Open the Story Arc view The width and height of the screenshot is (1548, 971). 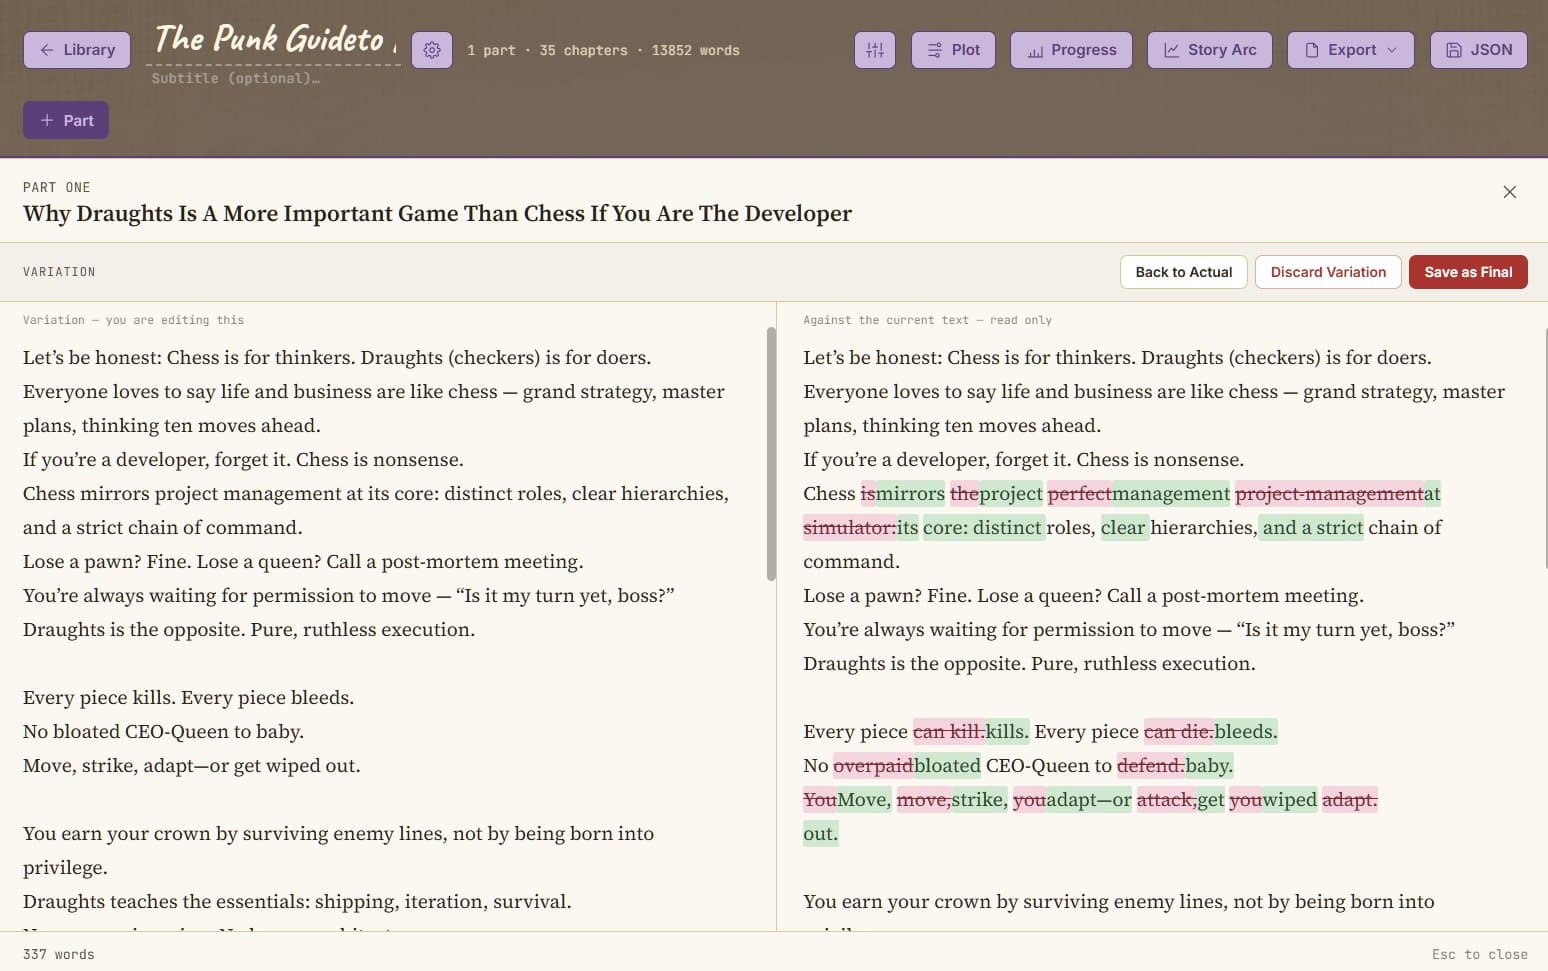click(1210, 50)
